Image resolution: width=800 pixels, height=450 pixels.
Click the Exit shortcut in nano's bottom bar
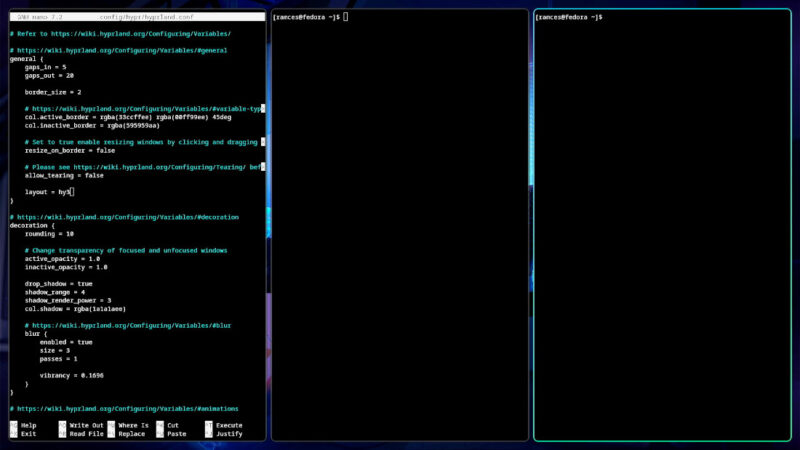point(23,434)
